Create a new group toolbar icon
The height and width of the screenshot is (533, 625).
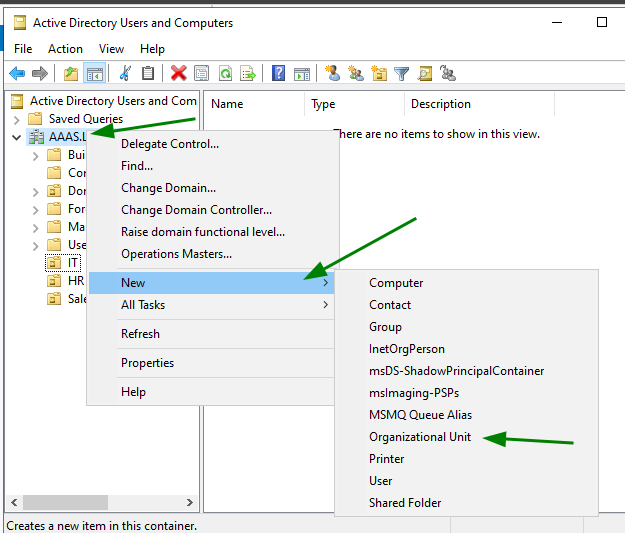pyautogui.click(x=356, y=73)
